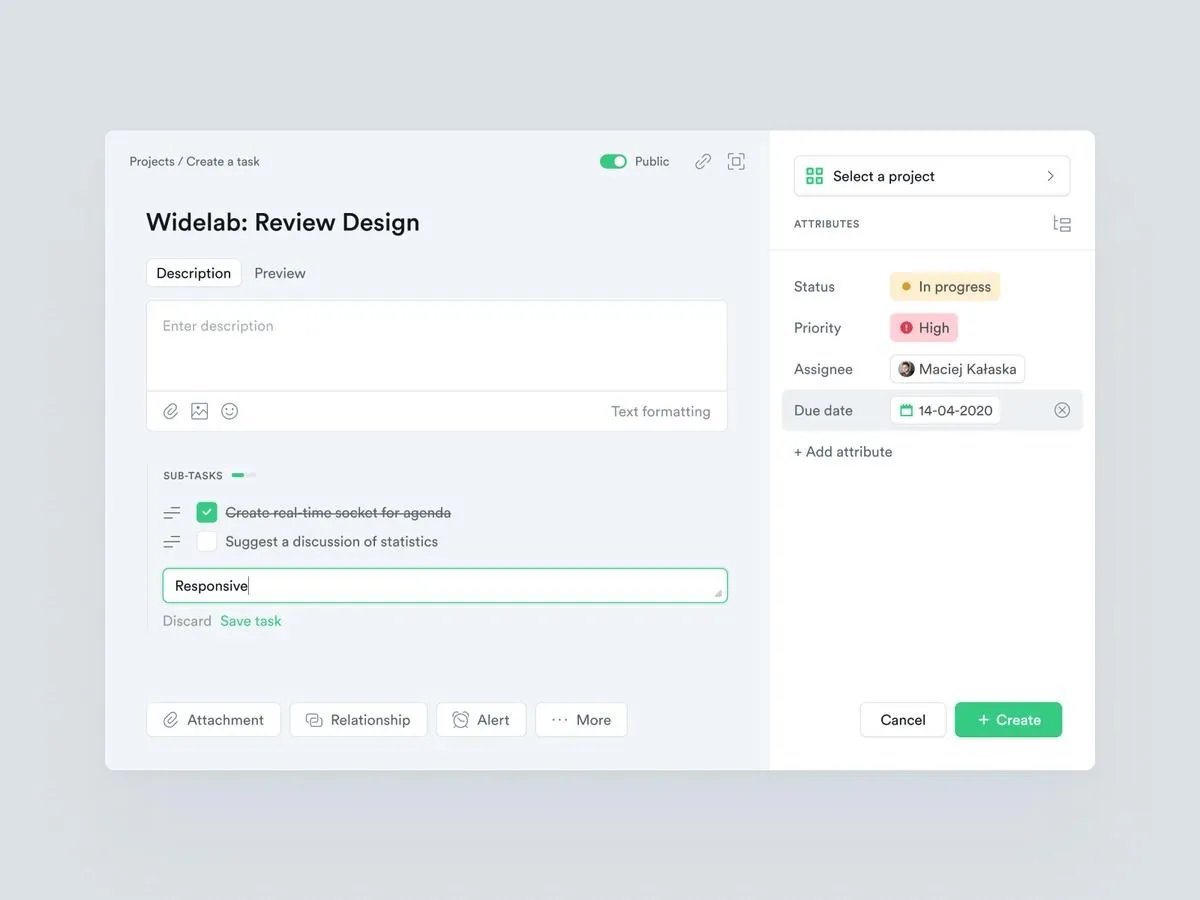Open the In progress status dropdown

pyautogui.click(x=944, y=287)
